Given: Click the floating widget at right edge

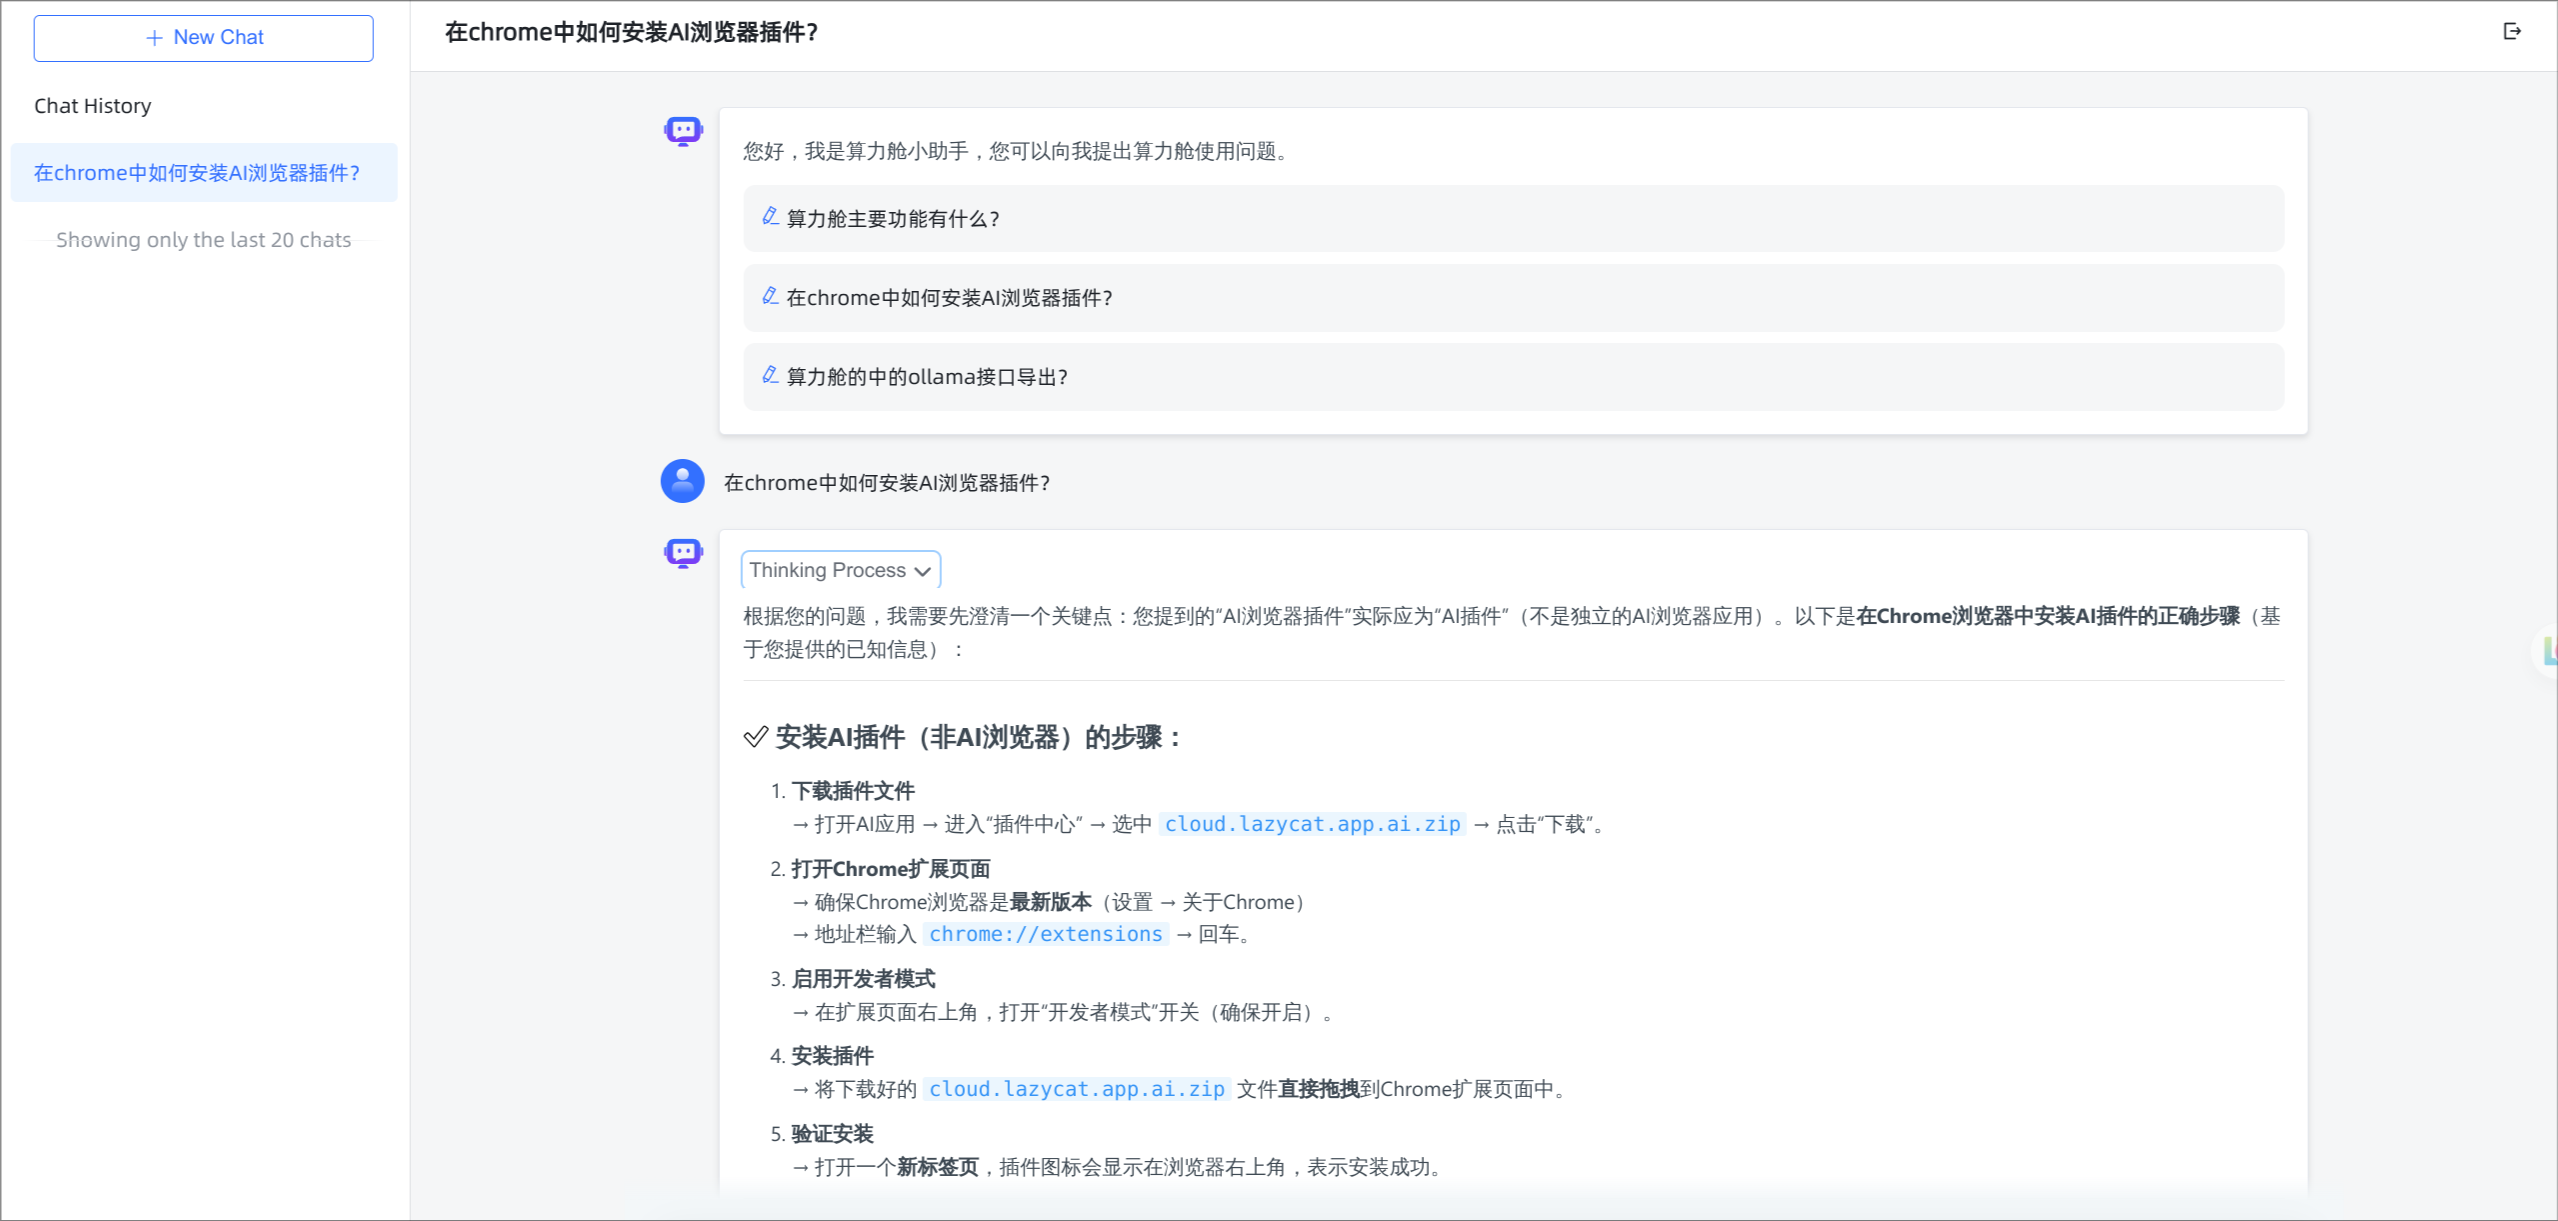Looking at the screenshot, I should pyautogui.click(x=2547, y=652).
